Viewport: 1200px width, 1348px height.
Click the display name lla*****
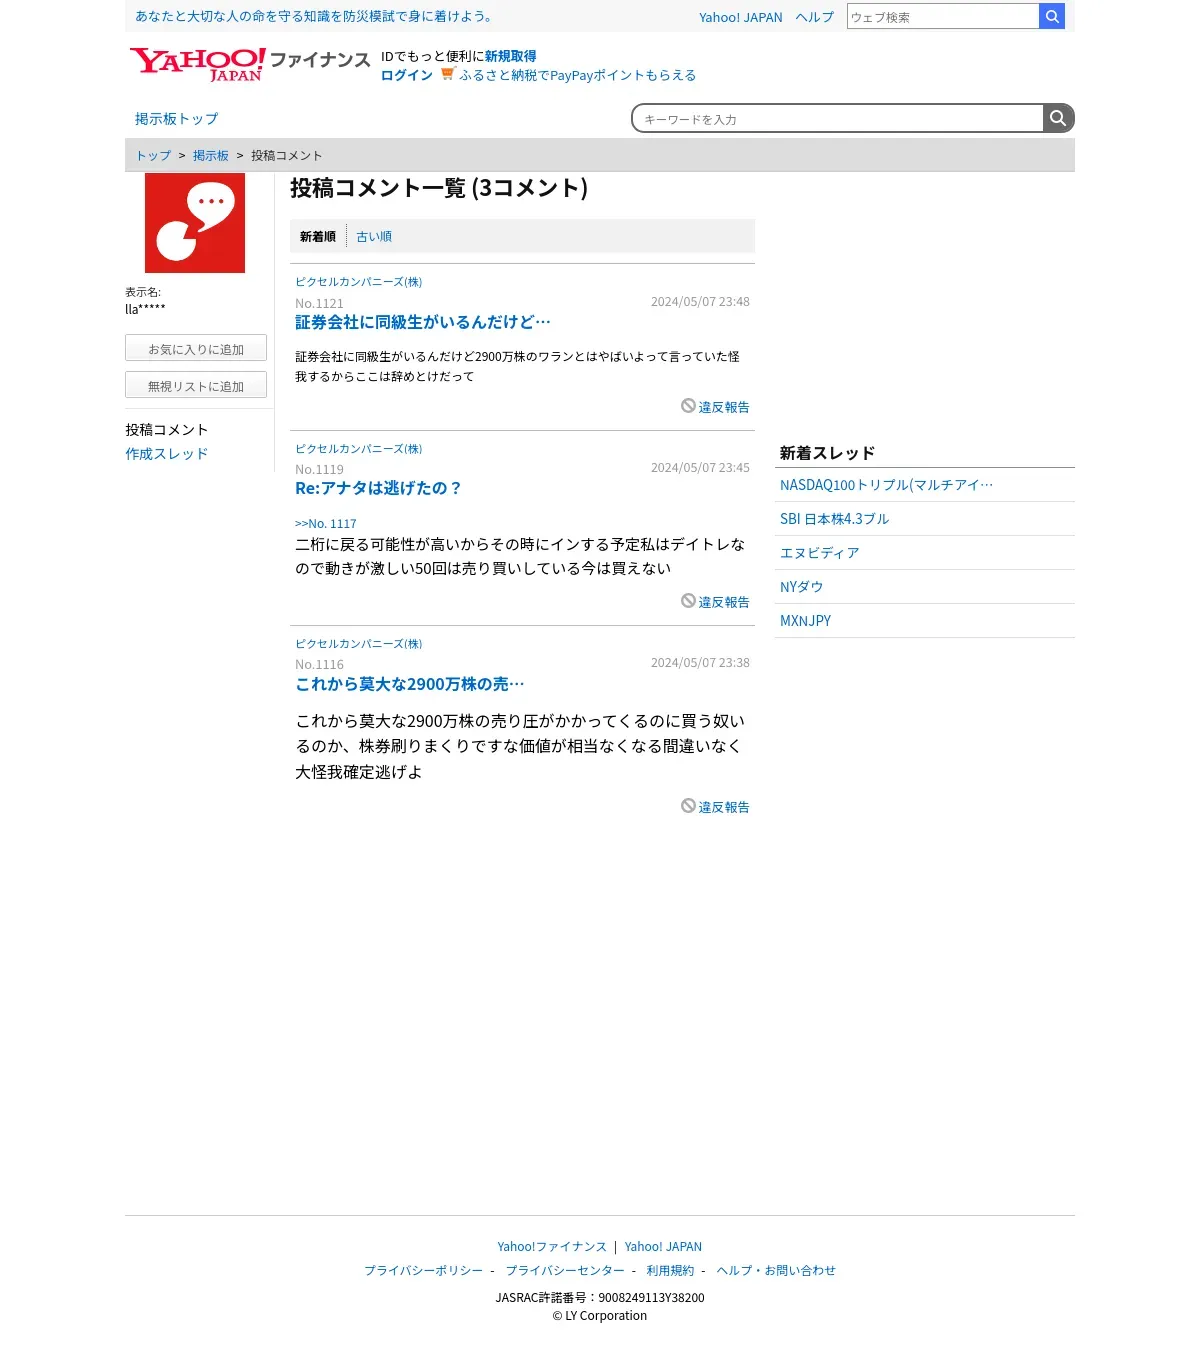145,309
